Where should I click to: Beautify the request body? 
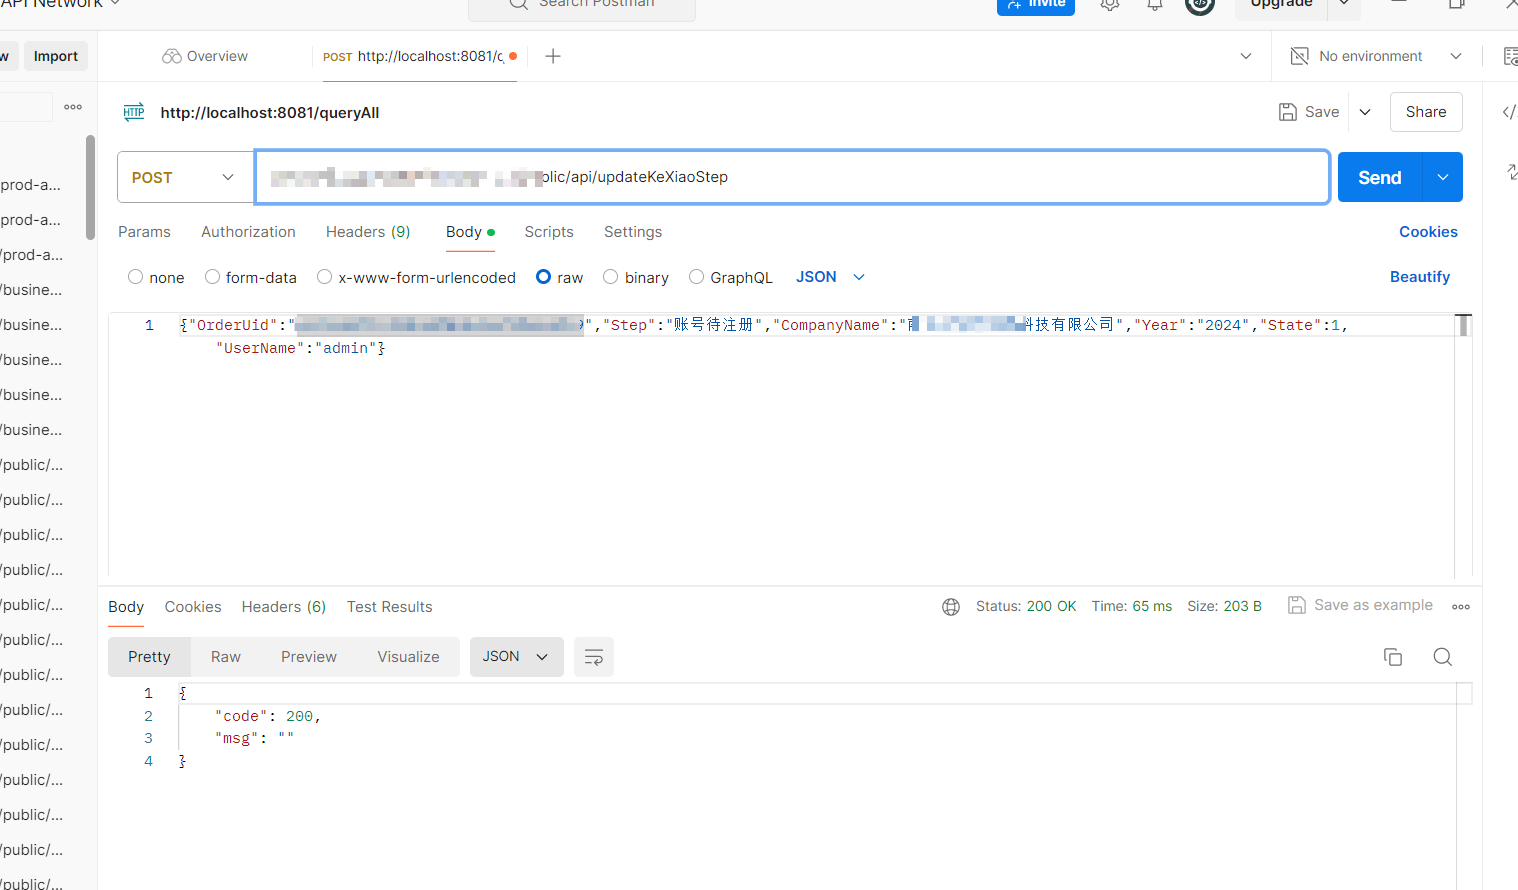[1420, 277]
